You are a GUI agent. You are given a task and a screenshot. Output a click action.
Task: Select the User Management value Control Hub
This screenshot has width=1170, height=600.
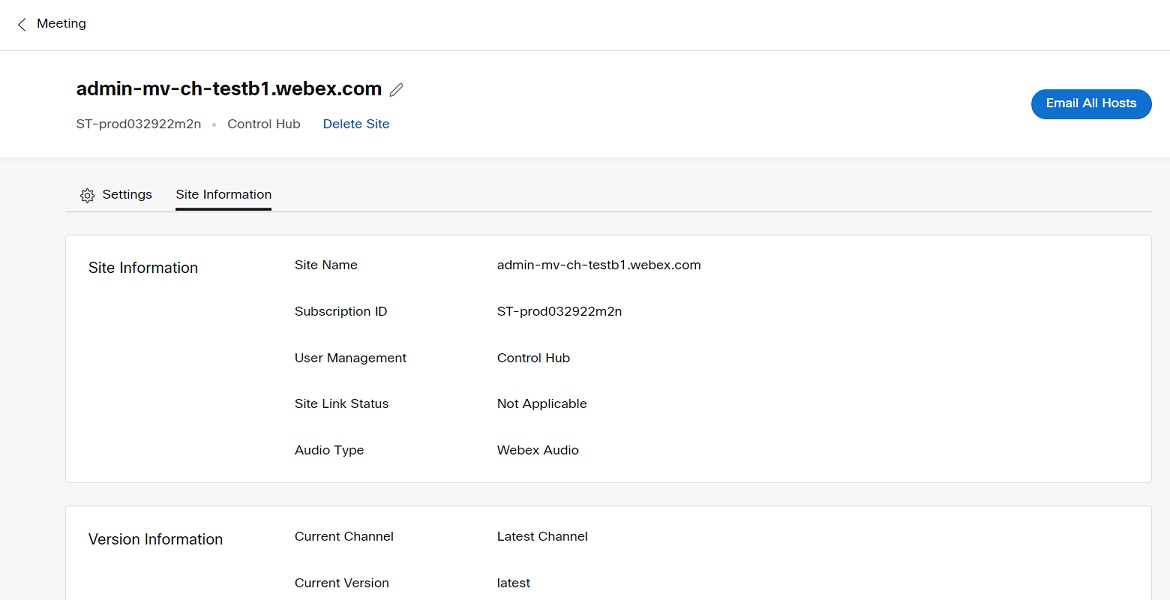pos(534,358)
